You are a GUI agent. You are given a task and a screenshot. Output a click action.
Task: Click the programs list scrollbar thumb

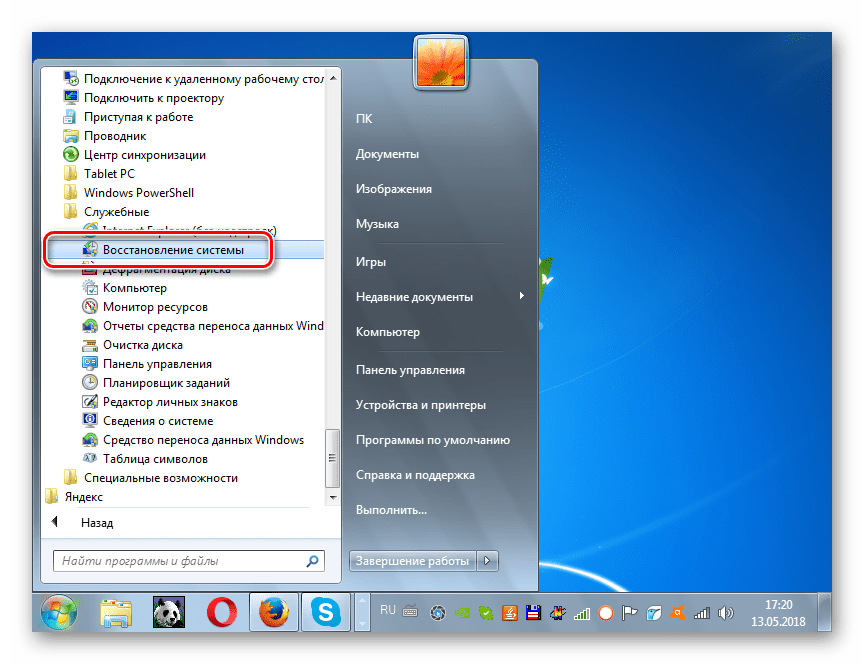click(332, 458)
